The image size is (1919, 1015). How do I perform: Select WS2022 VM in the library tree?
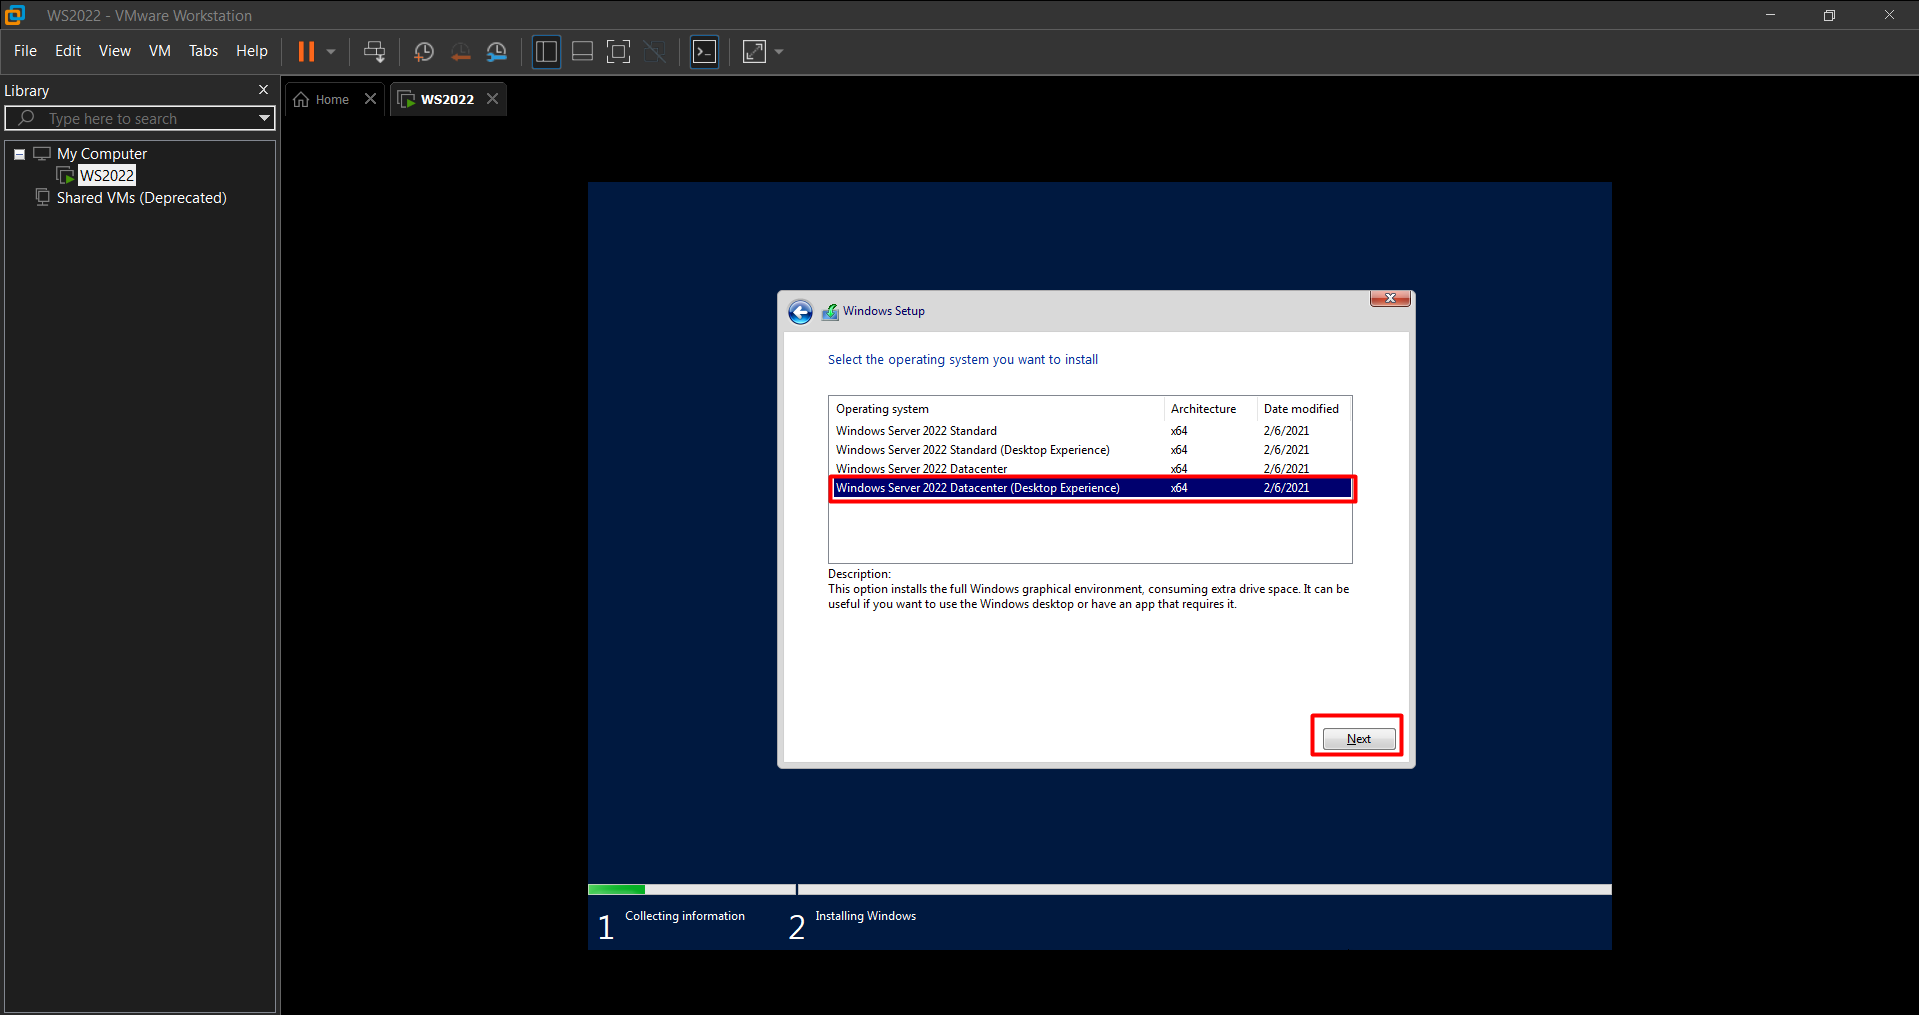point(107,176)
